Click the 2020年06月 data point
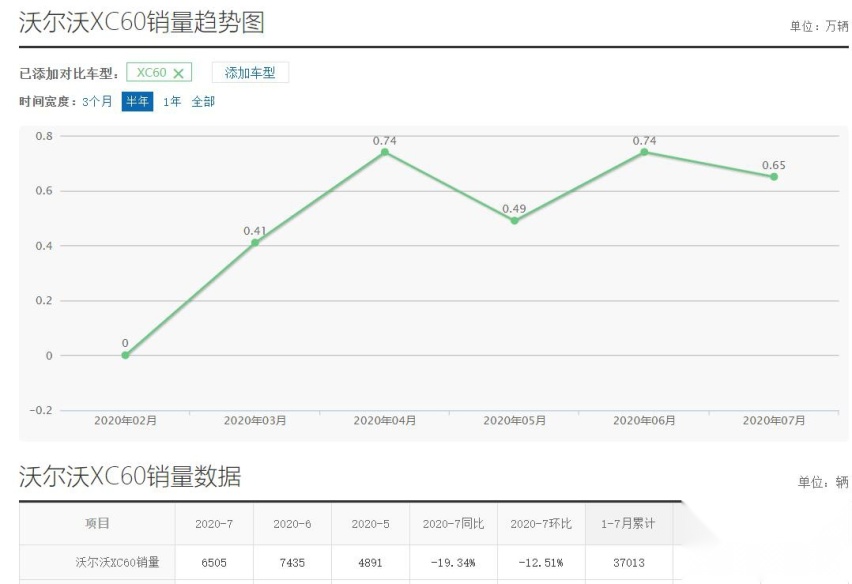Image resolution: width=852 pixels, height=584 pixels. coord(644,152)
